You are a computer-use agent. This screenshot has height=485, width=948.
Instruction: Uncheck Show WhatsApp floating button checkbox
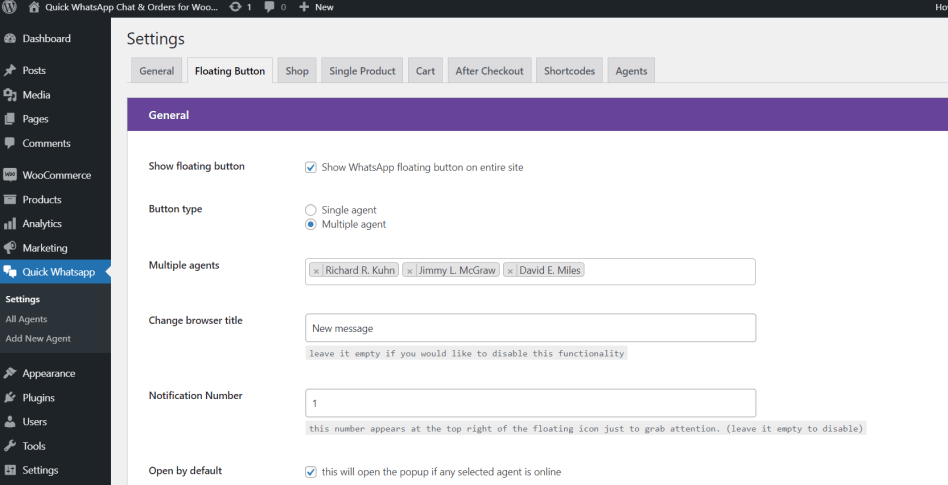coord(311,167)
